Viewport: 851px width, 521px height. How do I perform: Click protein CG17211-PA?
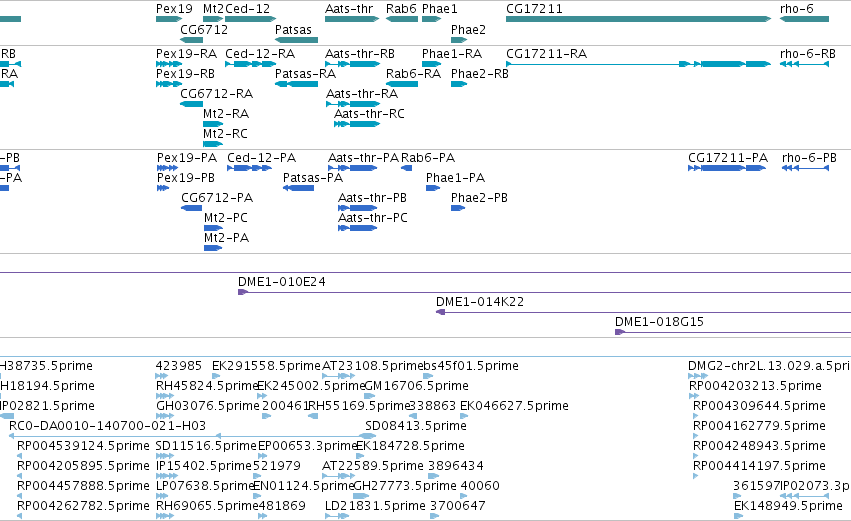tap(728, 158)
